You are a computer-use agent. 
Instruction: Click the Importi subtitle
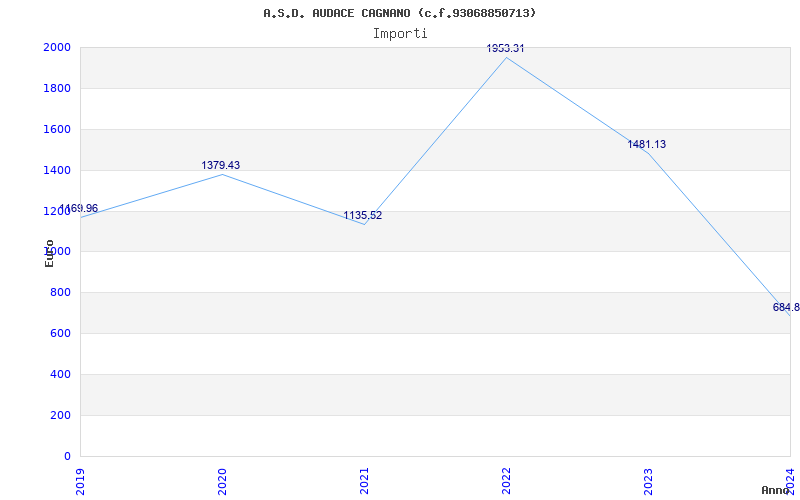pos(399,34)
